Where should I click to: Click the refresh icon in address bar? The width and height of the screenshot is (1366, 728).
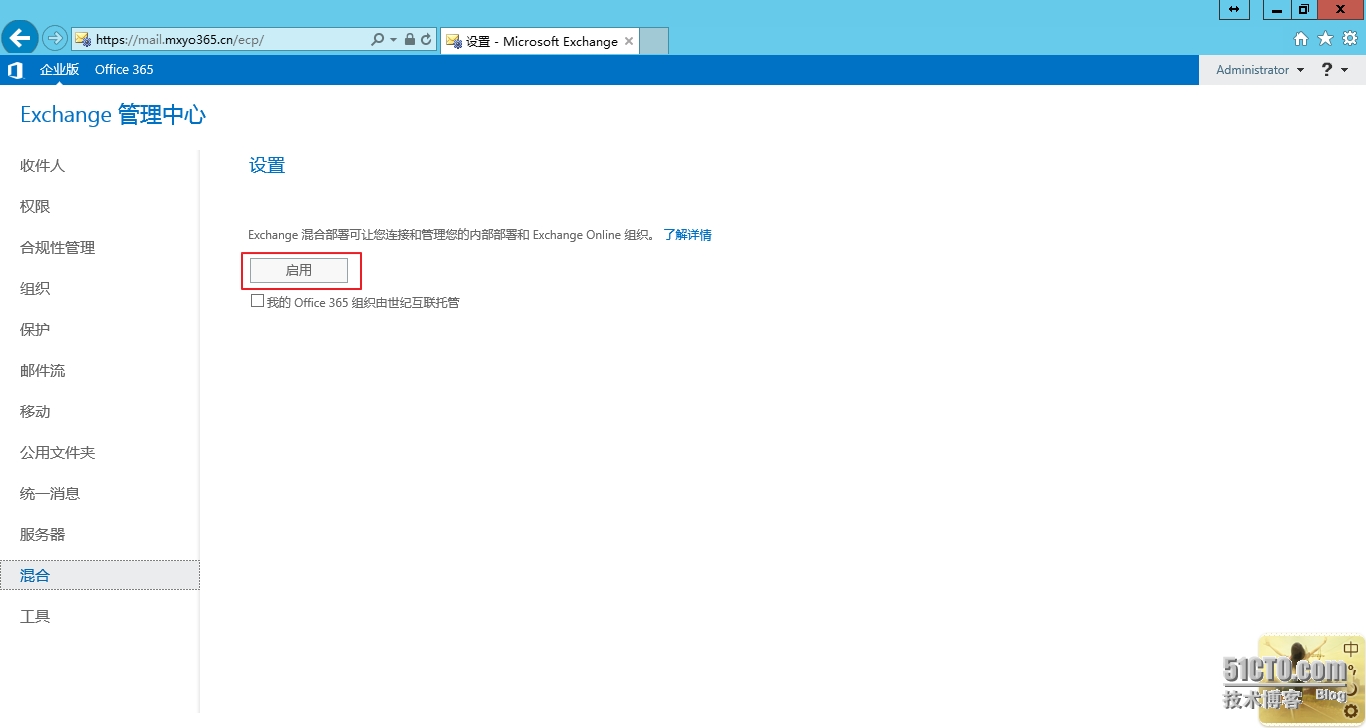[x=426, y=40]
